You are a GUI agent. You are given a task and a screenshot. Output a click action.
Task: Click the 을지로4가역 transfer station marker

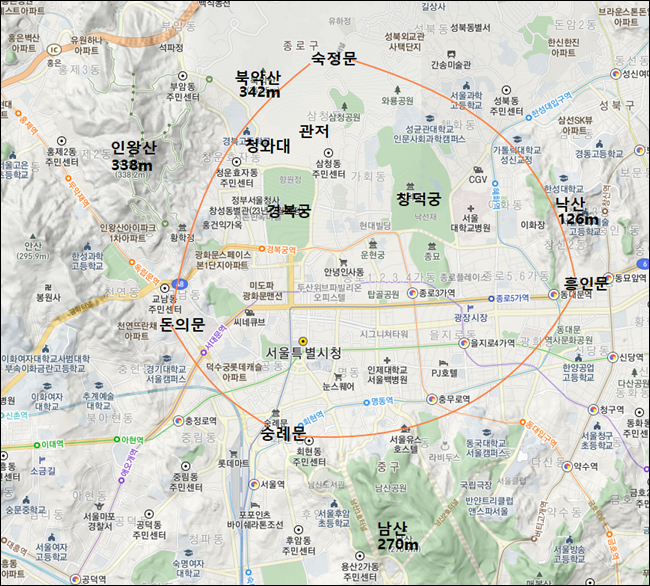pyautogui.click(x=464, y=343)
